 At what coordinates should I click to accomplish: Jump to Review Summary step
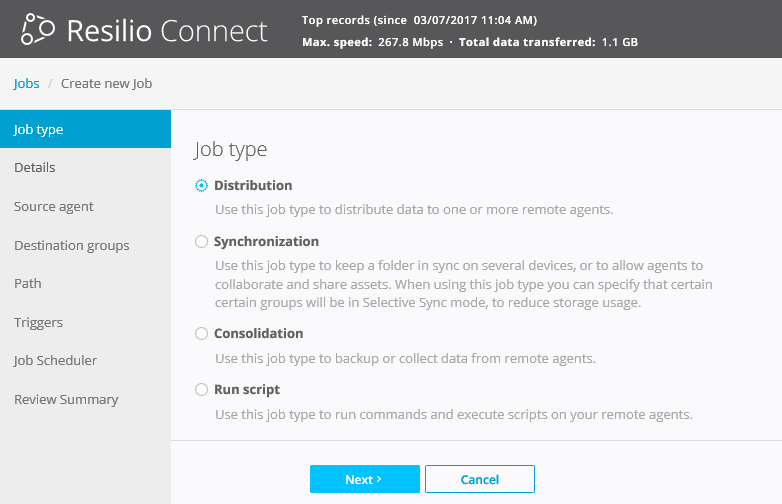point(66,400)
